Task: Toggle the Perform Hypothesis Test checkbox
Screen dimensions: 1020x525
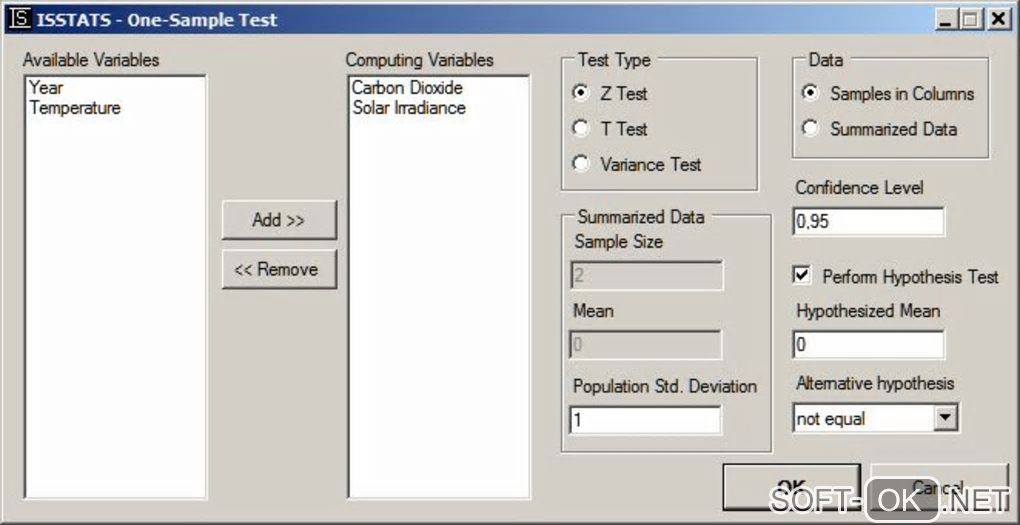Action: (802, 275)
